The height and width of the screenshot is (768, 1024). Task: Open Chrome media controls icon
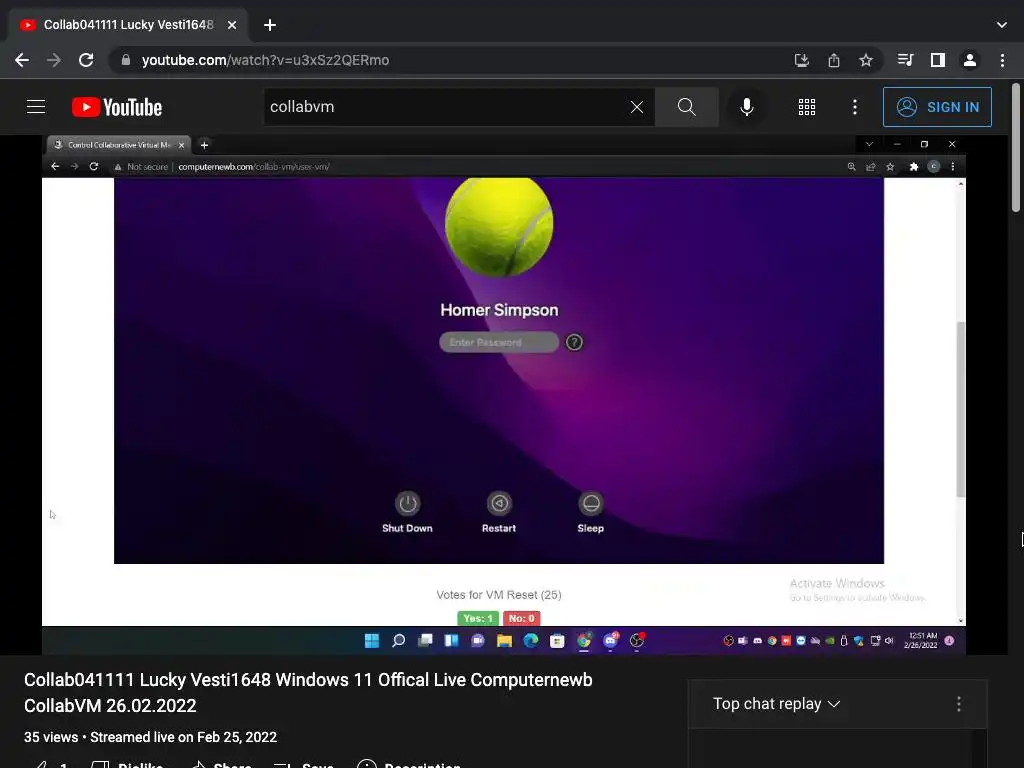coord(905,60)
